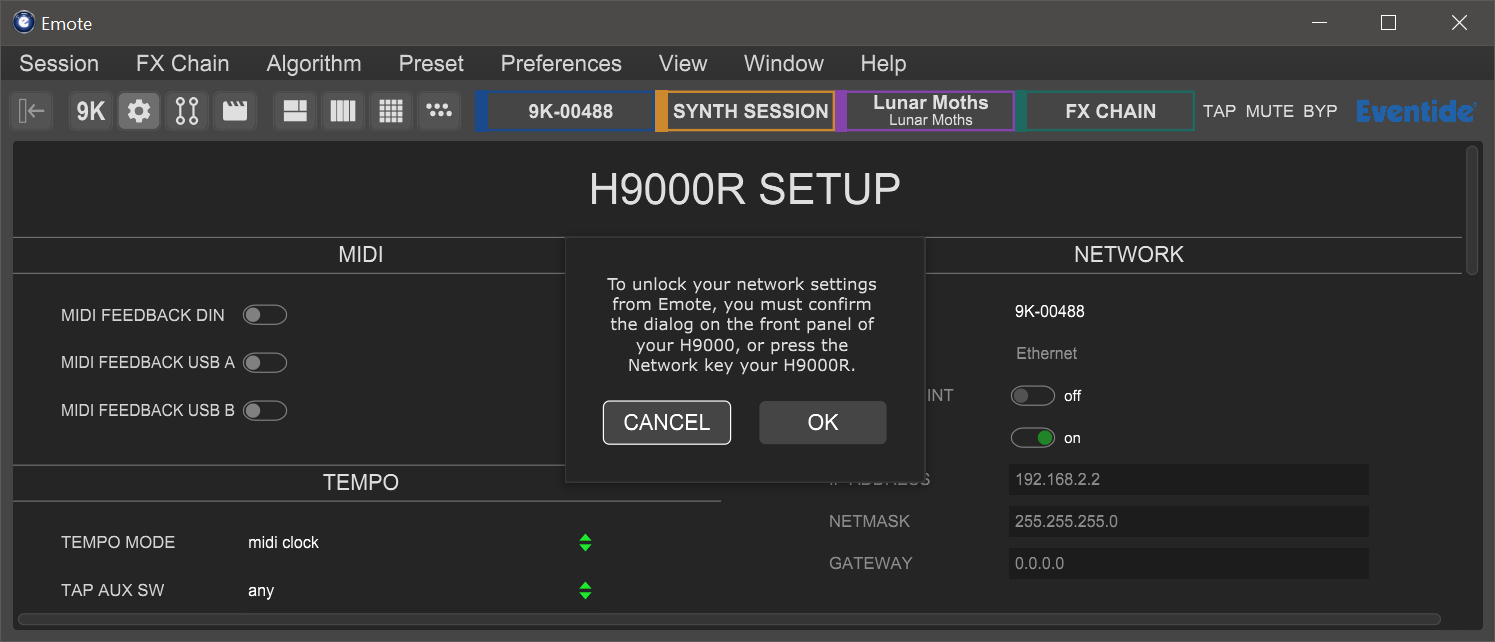
Task: Click the MIDI section header
Action: 361,255
